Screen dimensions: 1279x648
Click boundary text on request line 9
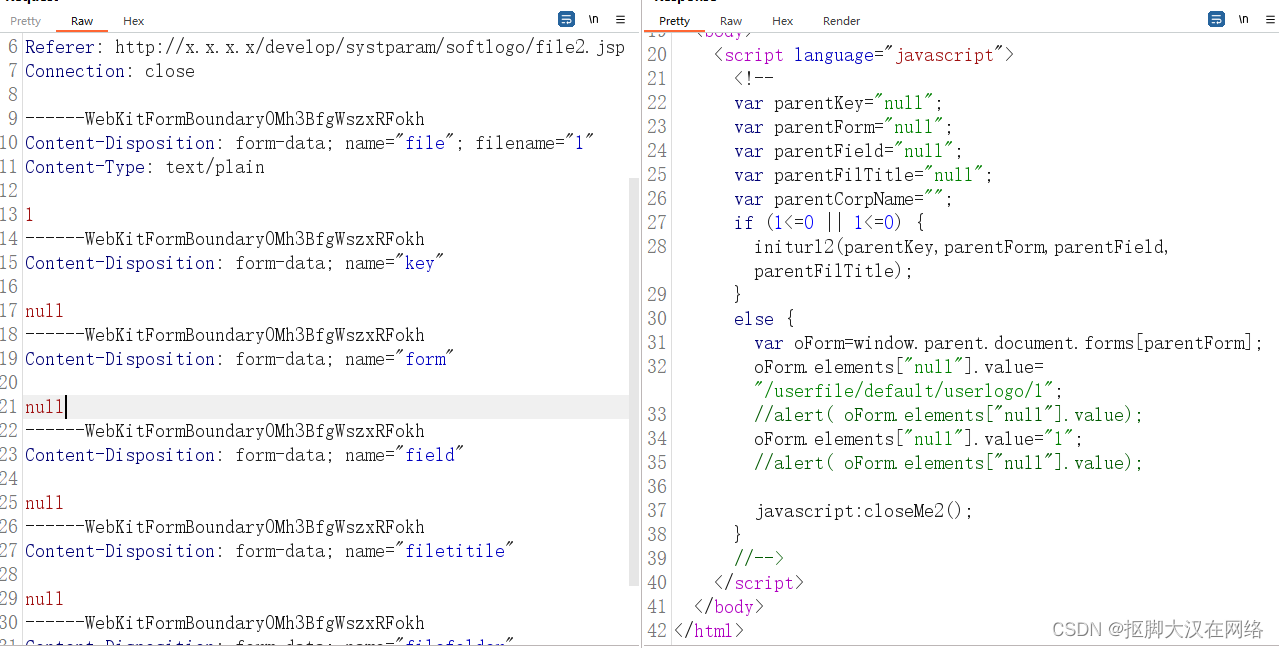click(225, 119)
